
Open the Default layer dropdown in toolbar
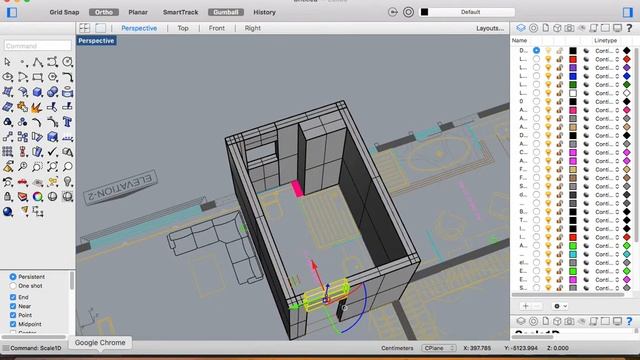click(467, 12)
